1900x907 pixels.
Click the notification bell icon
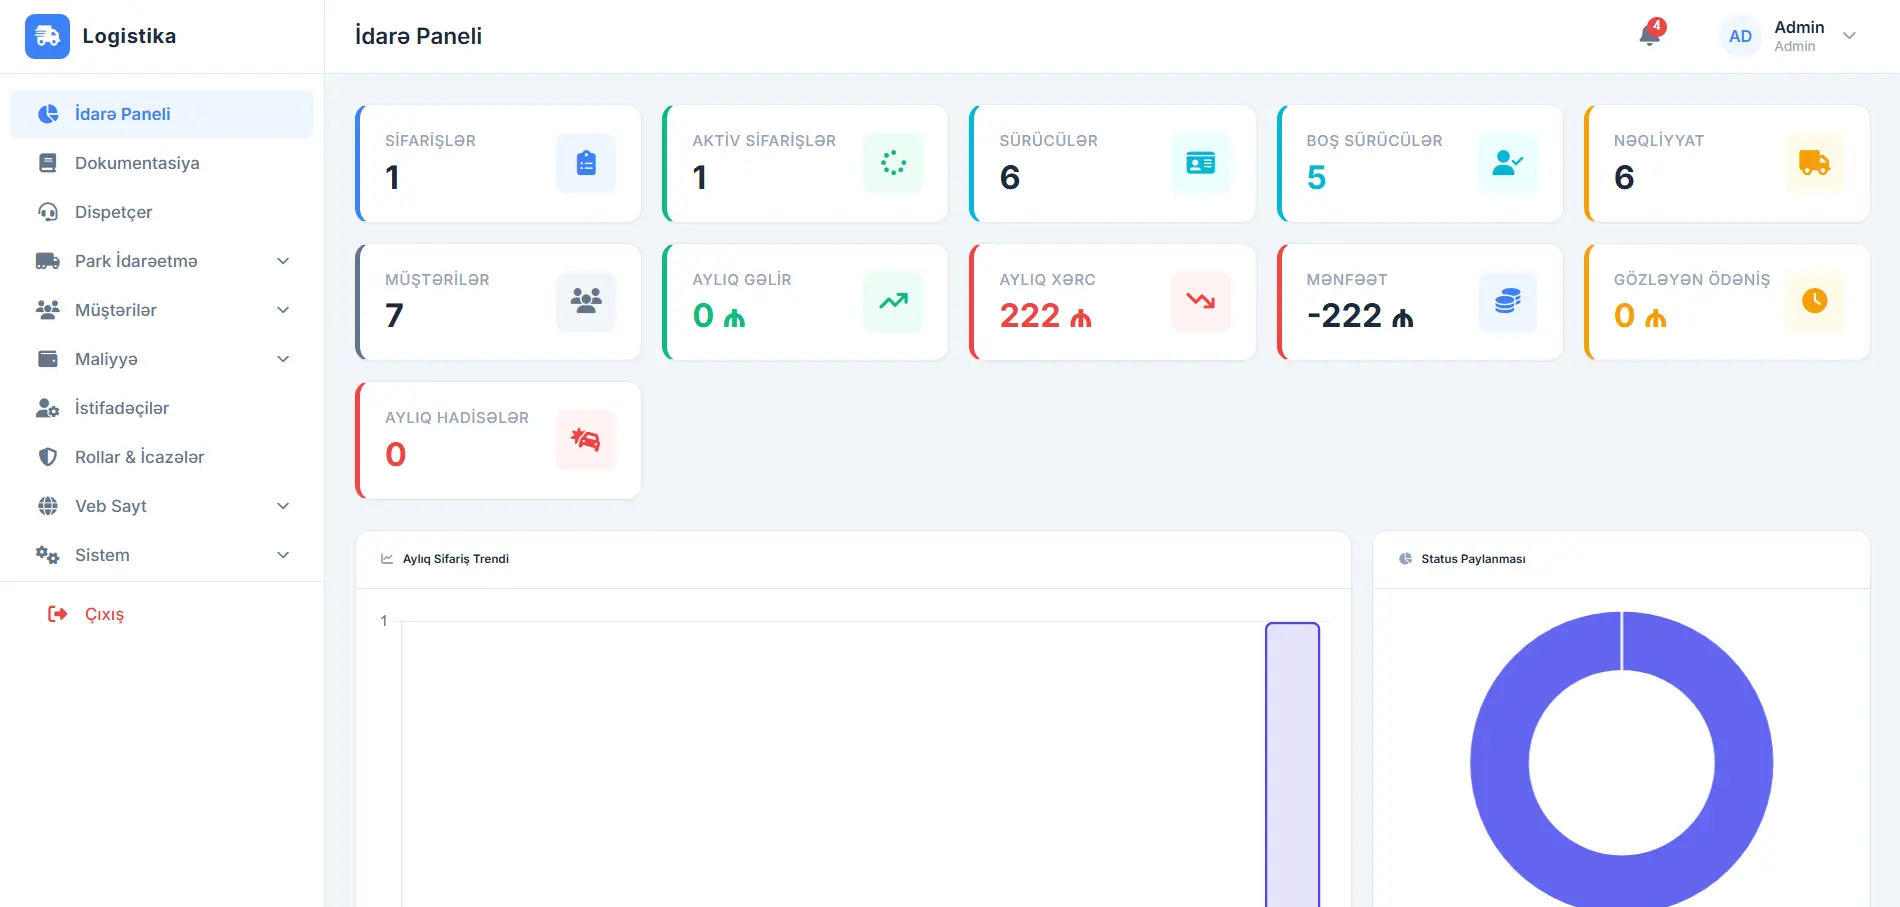coord(1649,36)
